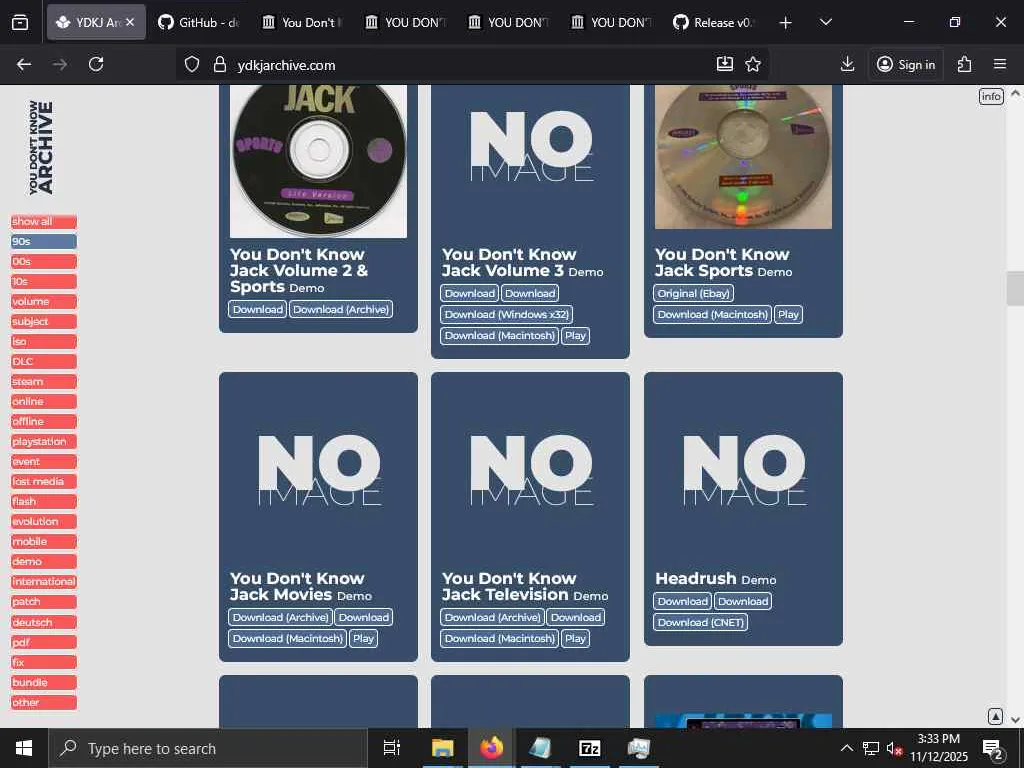Click Download (Archive) for Volume 2 & Sports
This screenshot has width=1024, height=768.
342,310
